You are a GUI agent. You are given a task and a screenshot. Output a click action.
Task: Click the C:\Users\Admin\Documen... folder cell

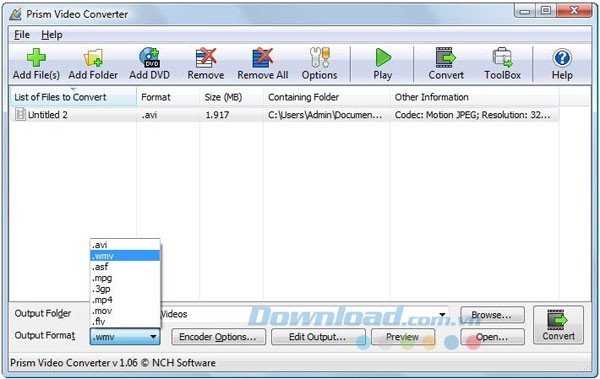pyautogui.click(x=325, y=114)
